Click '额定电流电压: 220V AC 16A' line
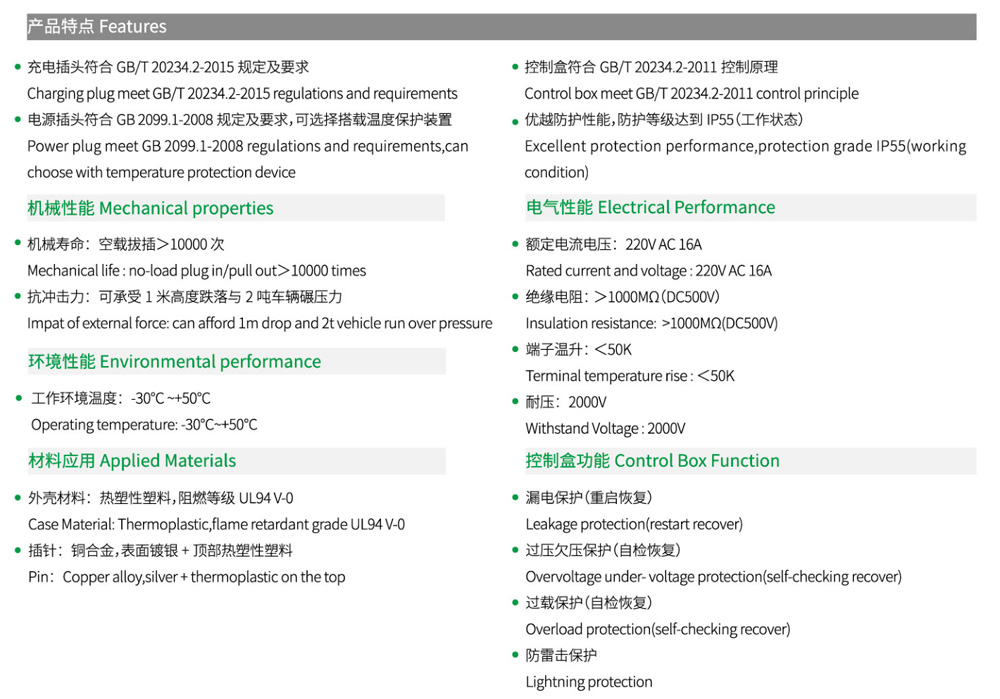Image resolution: width=1000 pixels, height=699 pixels. 614,244
